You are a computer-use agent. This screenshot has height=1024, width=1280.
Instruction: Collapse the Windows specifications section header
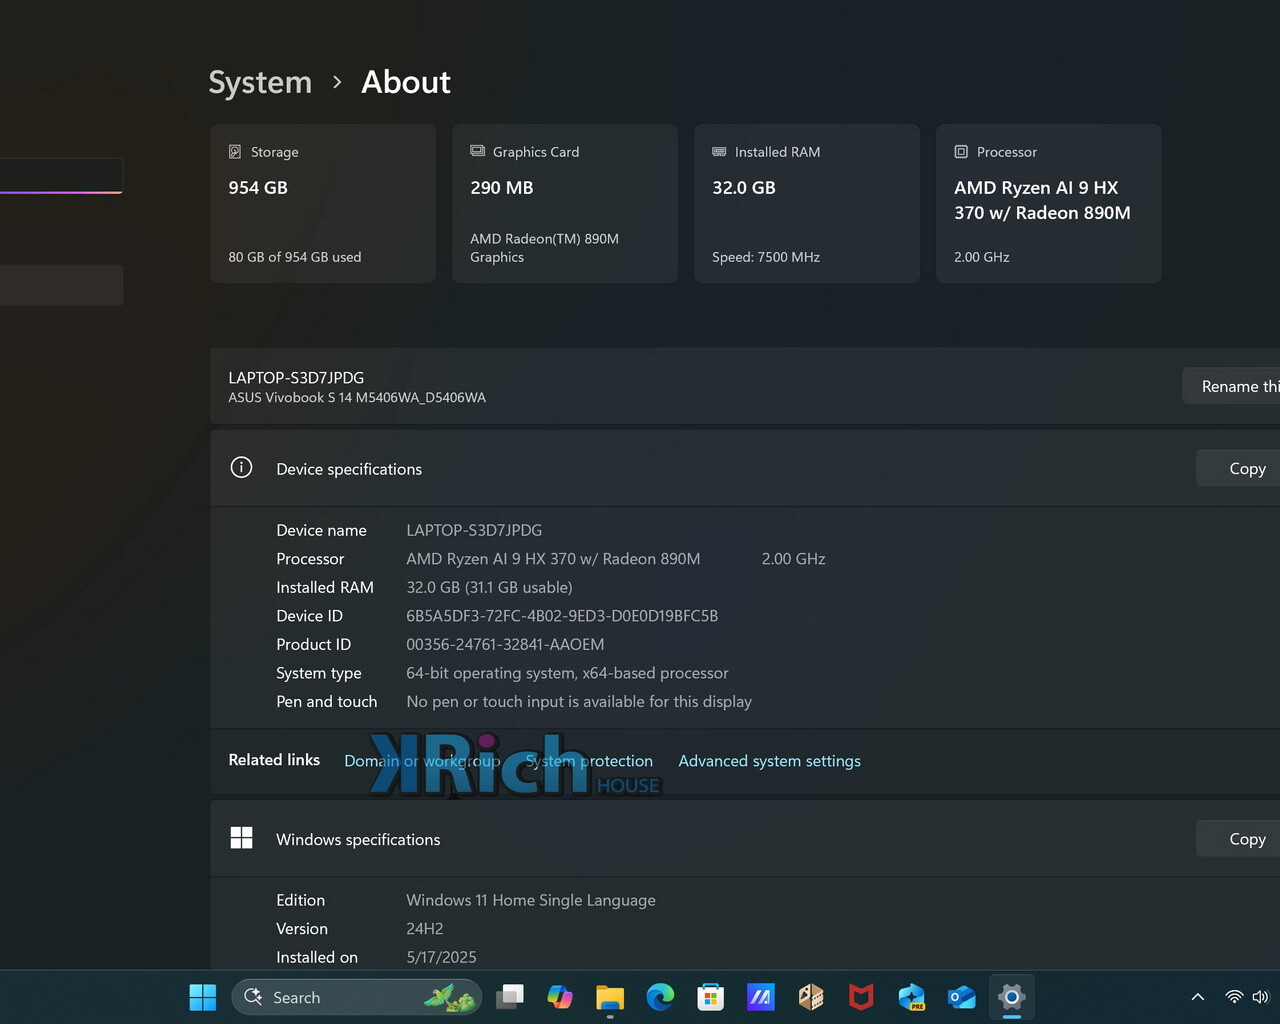(745, 839)
